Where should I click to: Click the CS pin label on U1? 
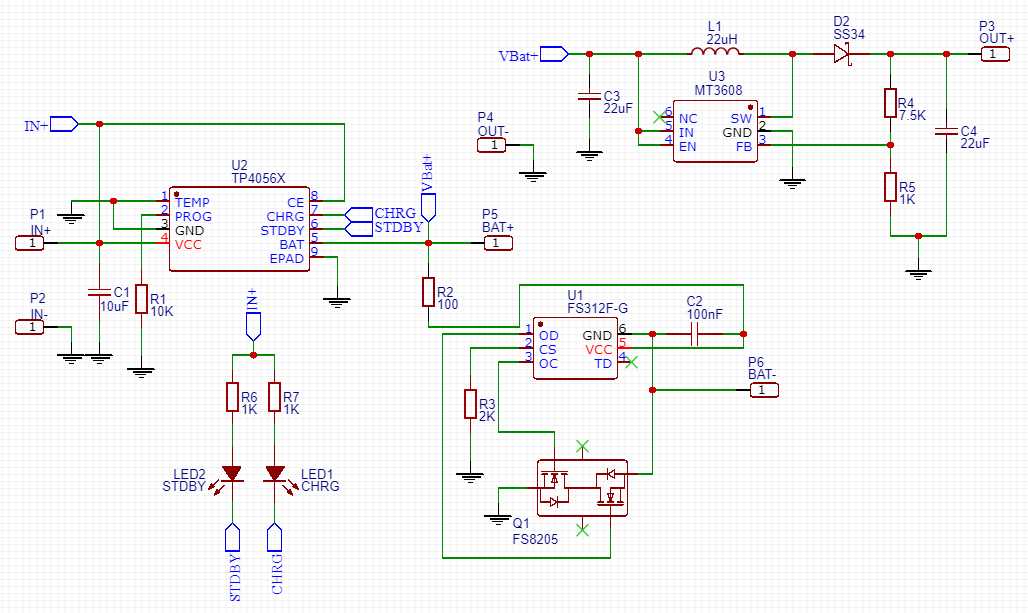(547, 349)
